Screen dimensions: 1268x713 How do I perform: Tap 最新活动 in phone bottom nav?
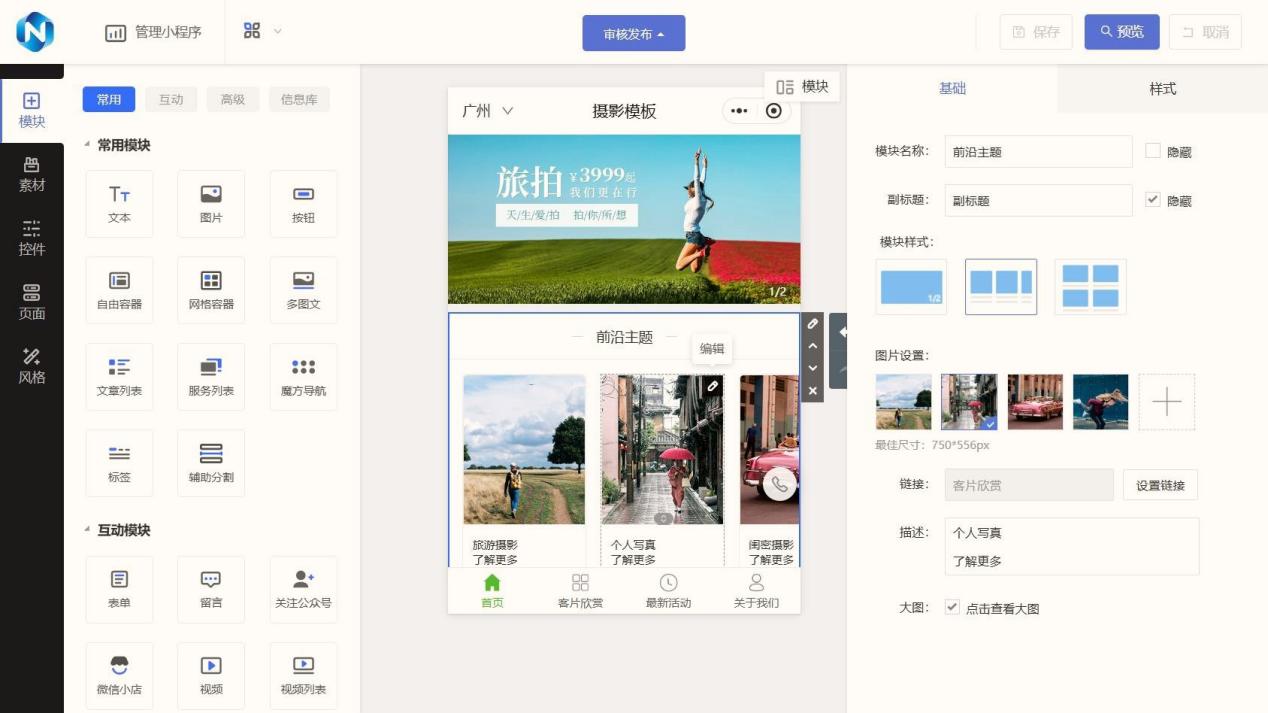pos(668,591)
